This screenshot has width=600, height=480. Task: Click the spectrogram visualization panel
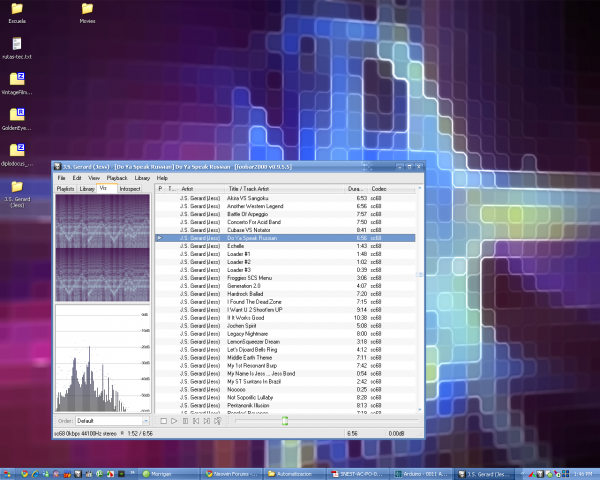click(103, 248)
